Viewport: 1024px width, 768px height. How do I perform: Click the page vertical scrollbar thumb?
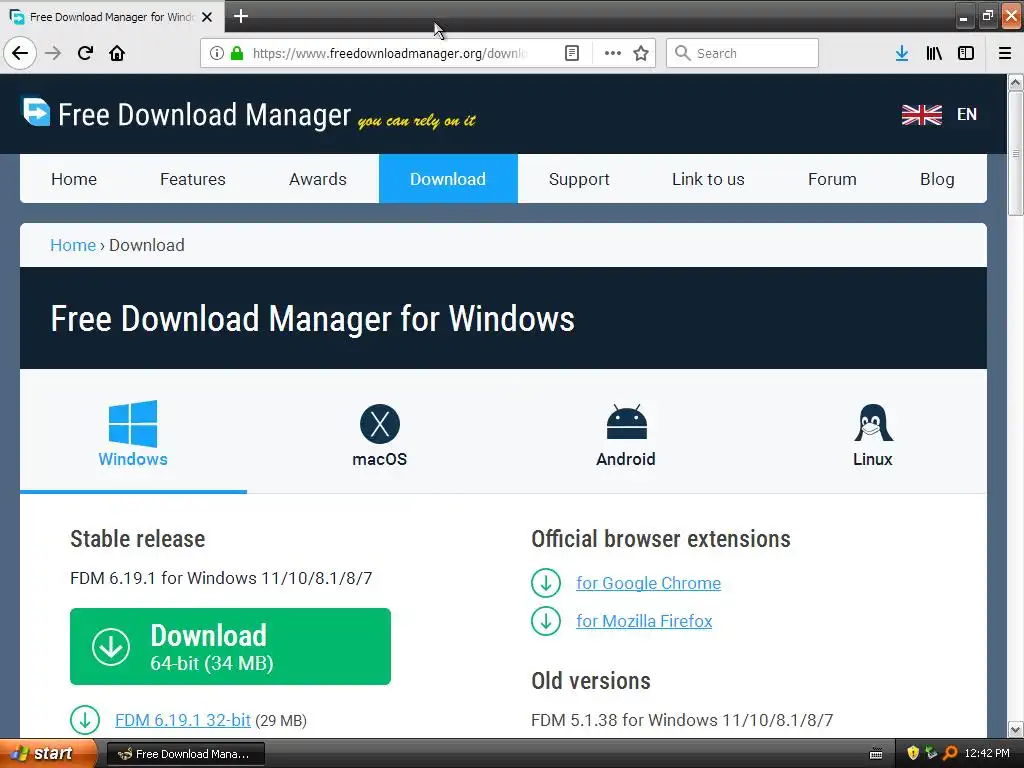click(x=1015, y=153)
